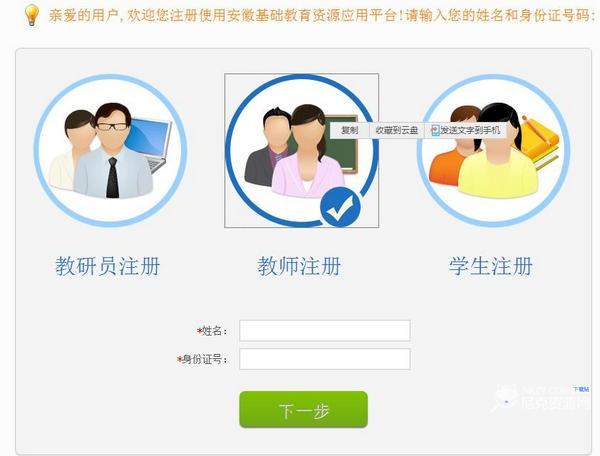The image size is (600, 456).
Task: Click the books in the 学生 picture
Action: (x=540, y=143)
